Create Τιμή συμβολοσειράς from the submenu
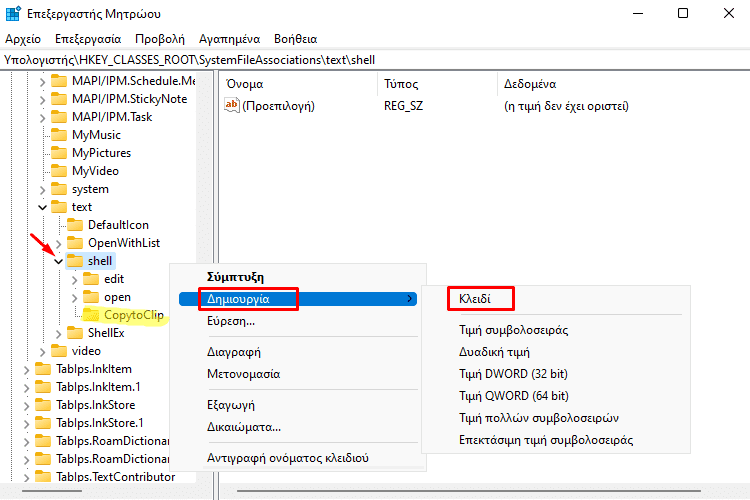This screenshot has width=750, height=500. pos(556,330)
